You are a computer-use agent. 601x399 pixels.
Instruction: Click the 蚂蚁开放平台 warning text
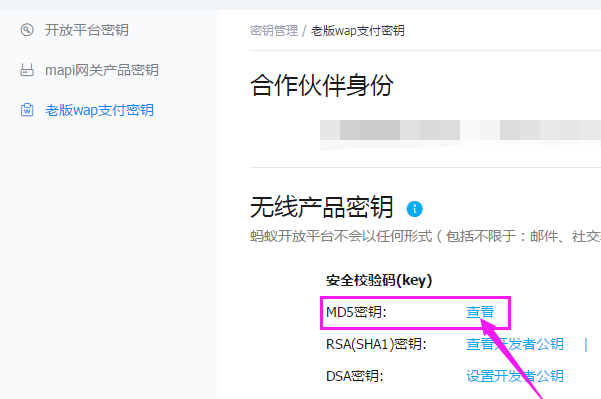click(x=425, y=236)
